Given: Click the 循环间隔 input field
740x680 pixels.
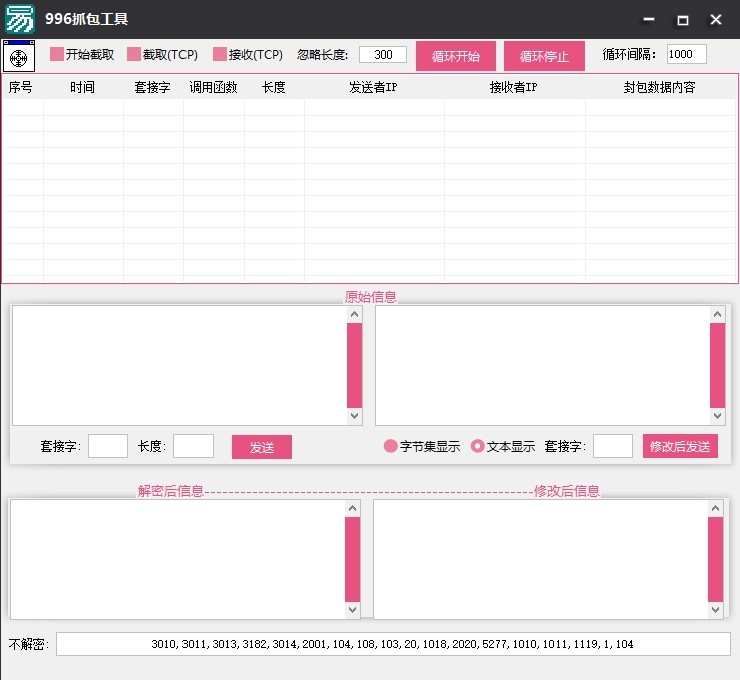Looking at the screenshot, I should coord(686,55).
